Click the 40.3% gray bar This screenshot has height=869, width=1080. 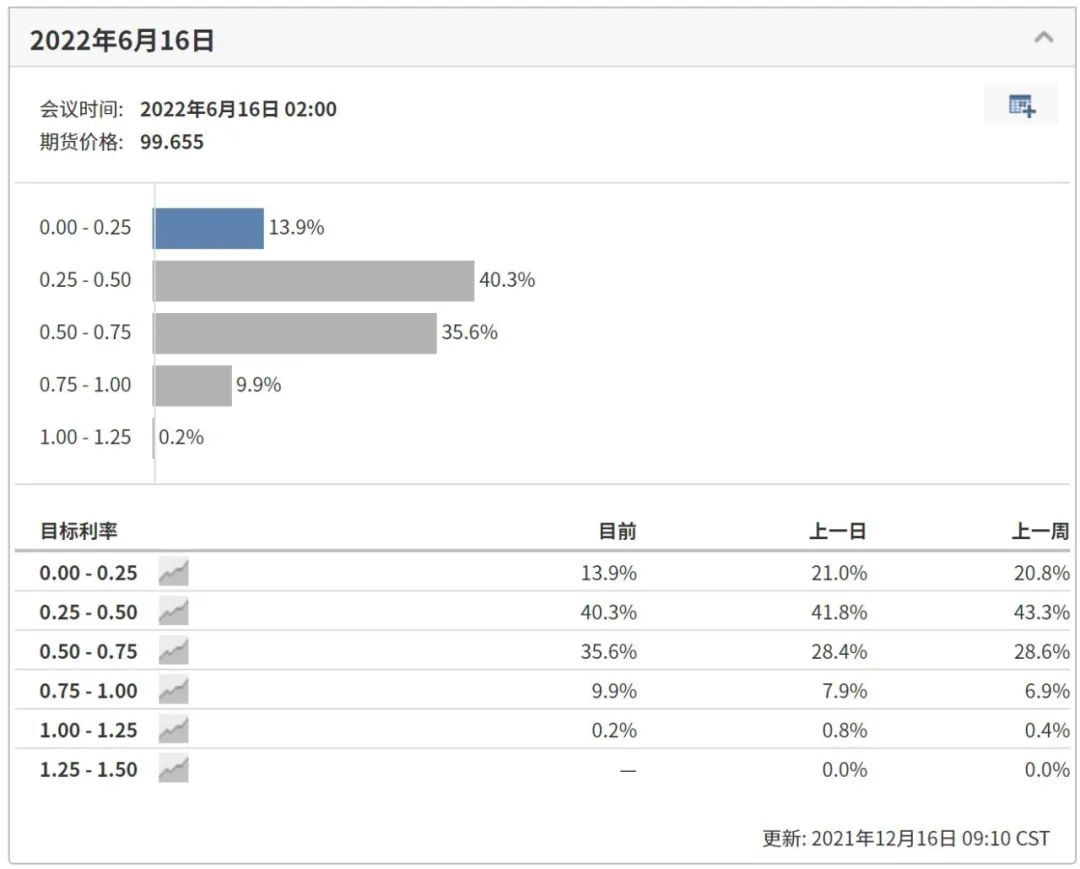[314, 280]
